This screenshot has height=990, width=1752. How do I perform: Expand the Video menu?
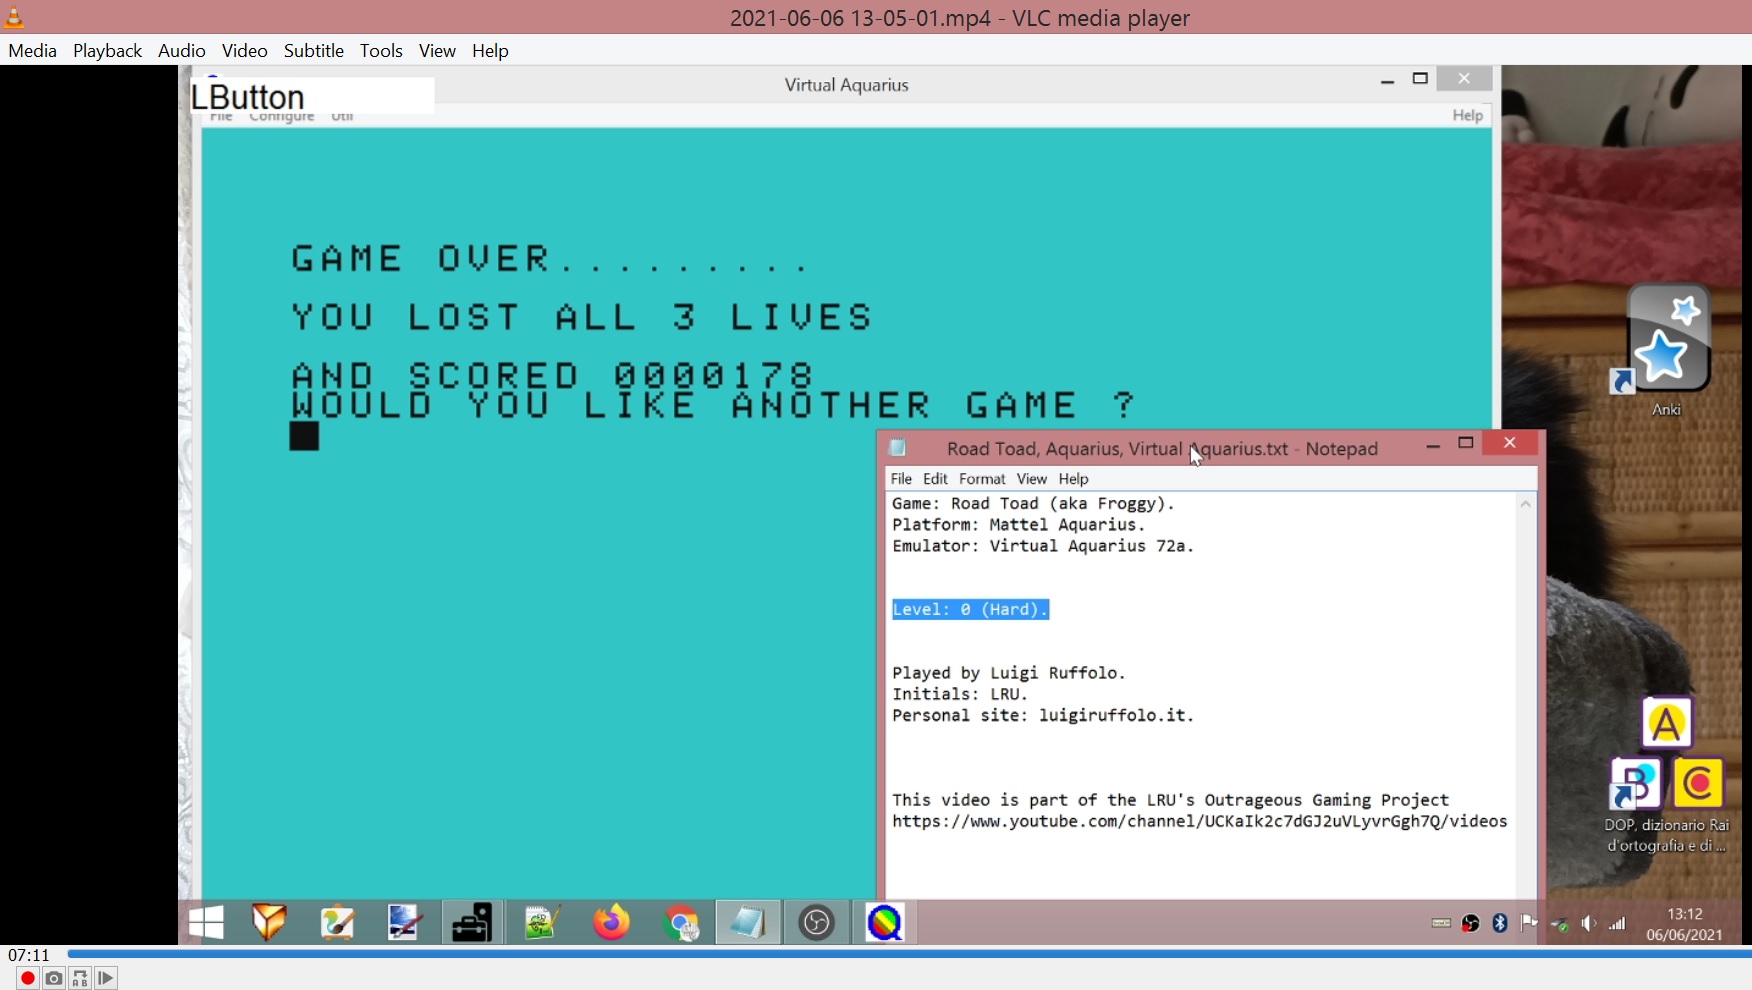coord(244,51)
